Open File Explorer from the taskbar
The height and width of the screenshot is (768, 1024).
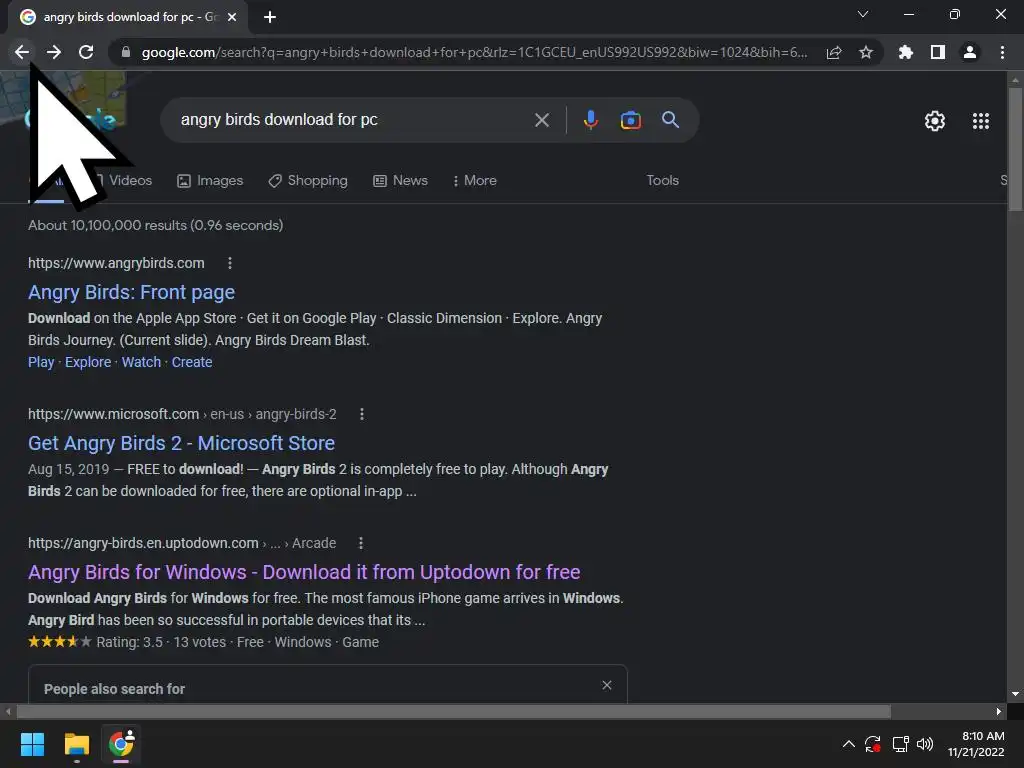[76, 744]
